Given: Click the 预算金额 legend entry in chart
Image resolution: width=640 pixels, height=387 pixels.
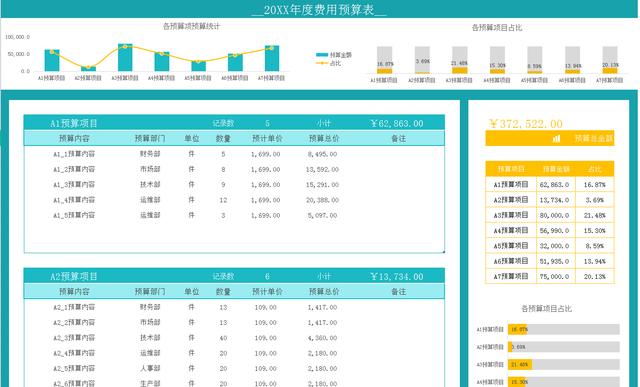Looking at the screenshot, I should [x=334, y=55].
